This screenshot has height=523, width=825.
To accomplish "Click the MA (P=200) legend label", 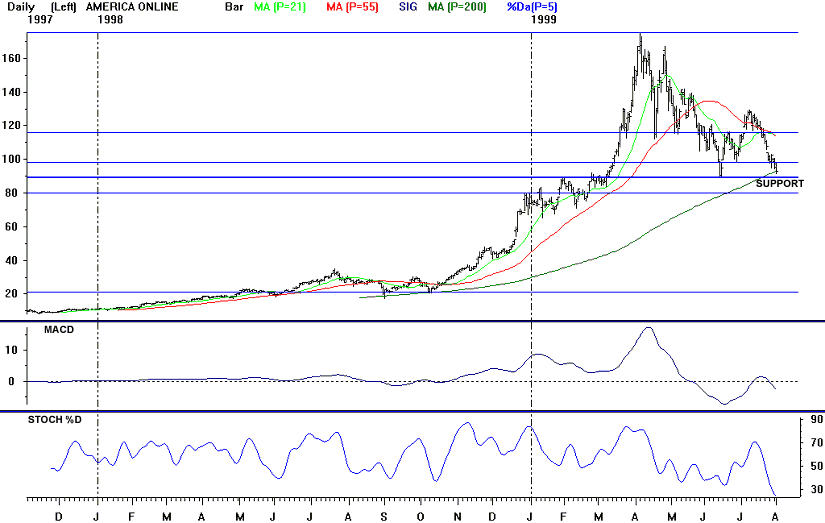I will pos(457,7).
